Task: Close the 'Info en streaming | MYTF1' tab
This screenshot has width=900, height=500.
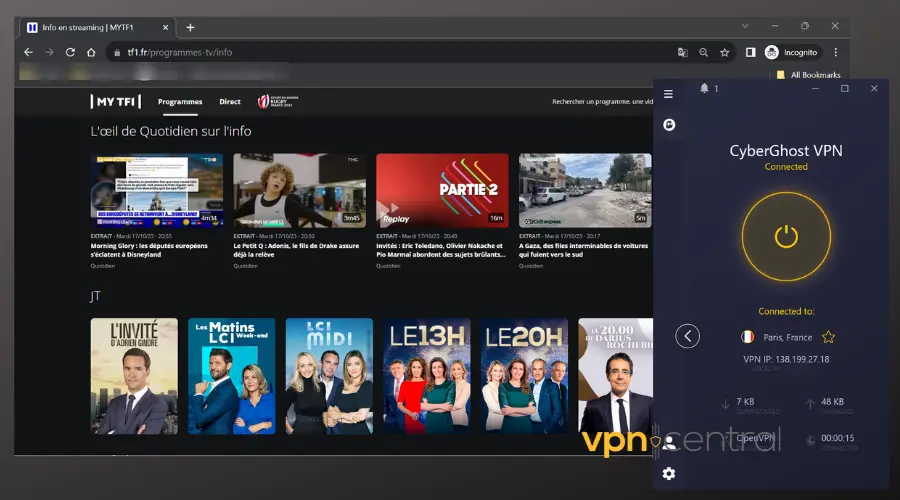Action: (x=165, y=27)
